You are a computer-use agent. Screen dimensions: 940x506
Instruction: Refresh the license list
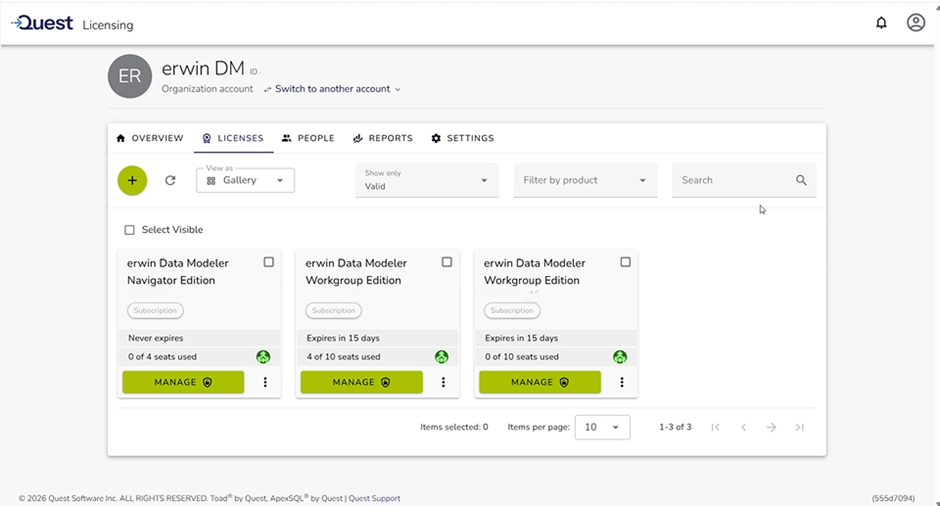coord(170,180)
